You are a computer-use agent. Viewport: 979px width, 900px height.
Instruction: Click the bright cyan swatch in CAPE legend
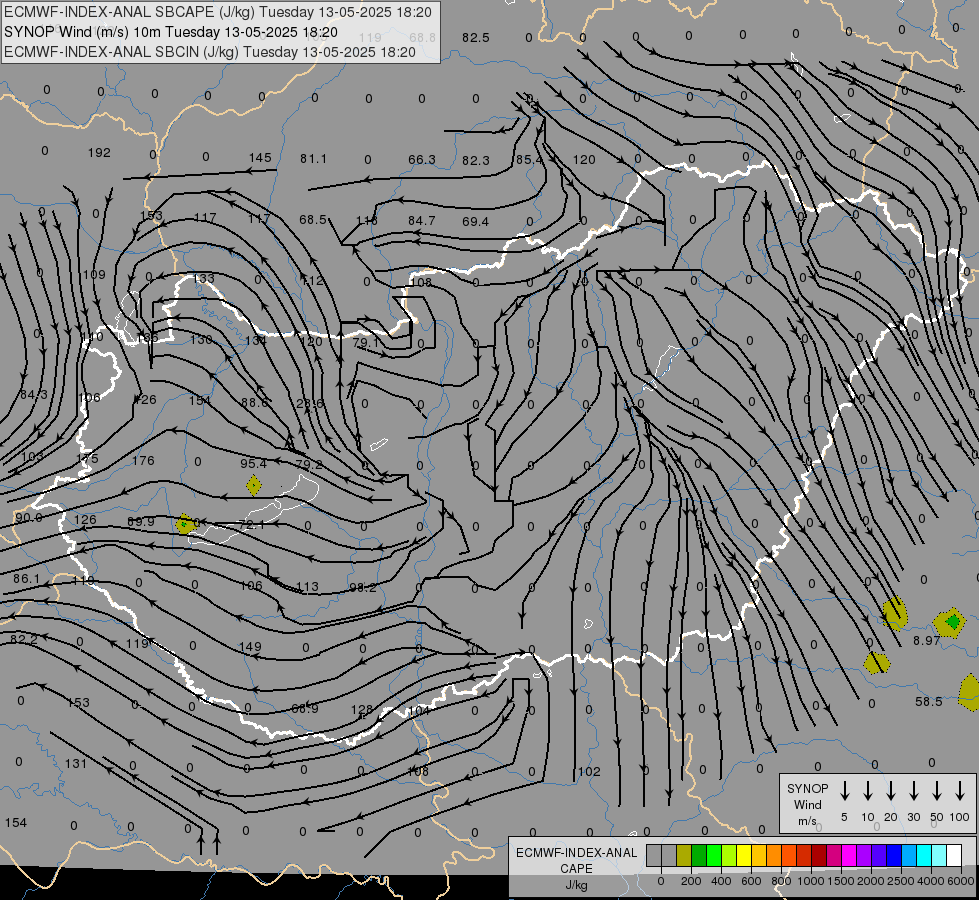click(923, 856)
